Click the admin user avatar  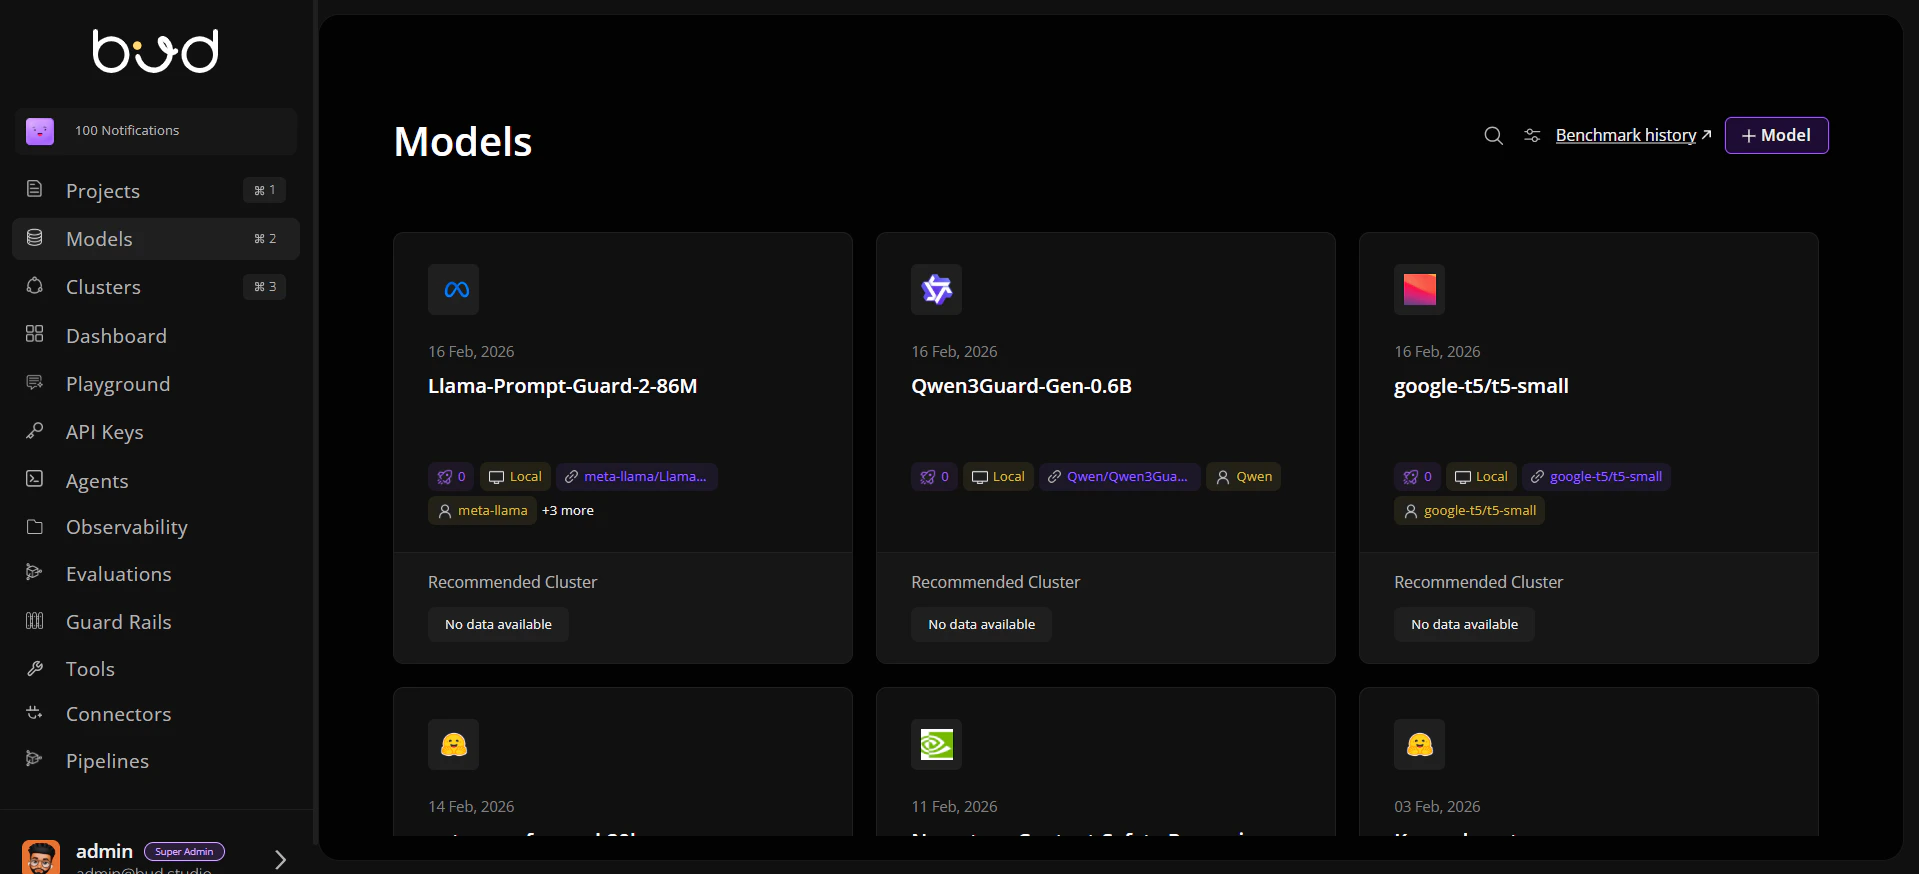coord(41,858)
